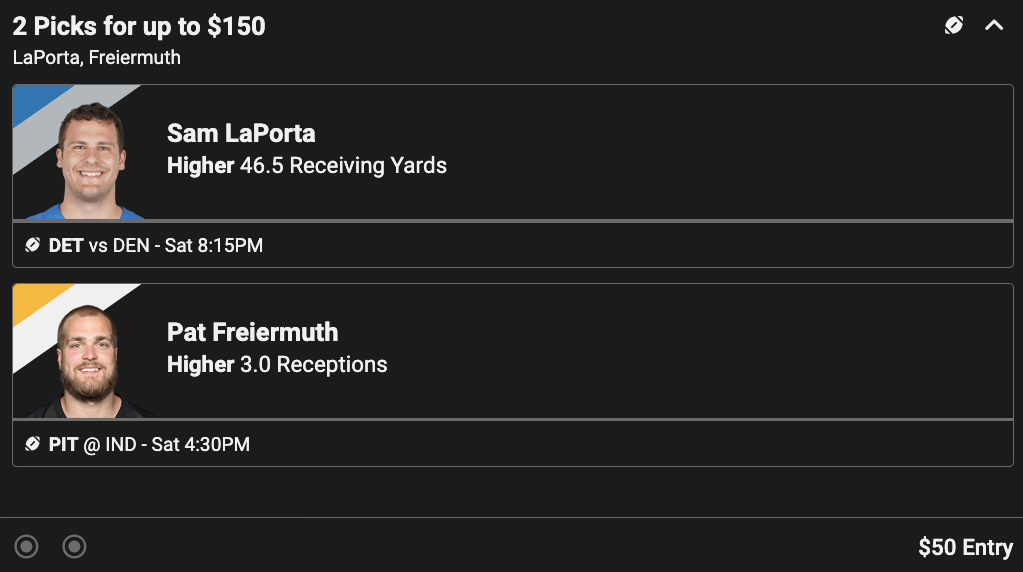
Task: Click the "LaPorta, Freiermuth" subtitle
Action: pyautogui.click(x=97, y=57)
